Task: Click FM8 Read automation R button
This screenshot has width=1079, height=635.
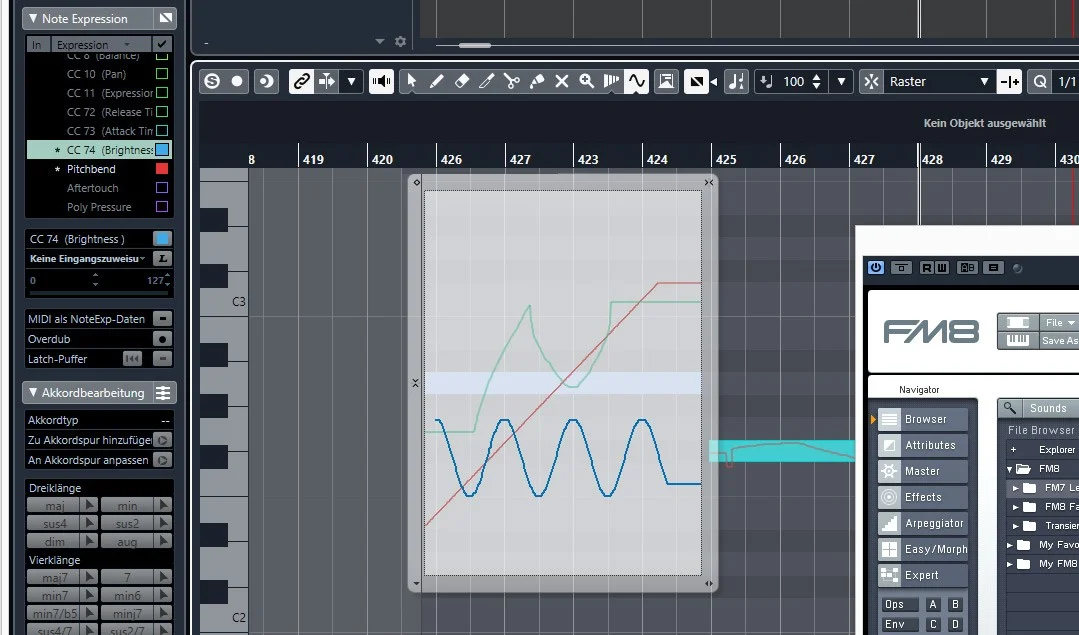Action: tap(927, 268)
